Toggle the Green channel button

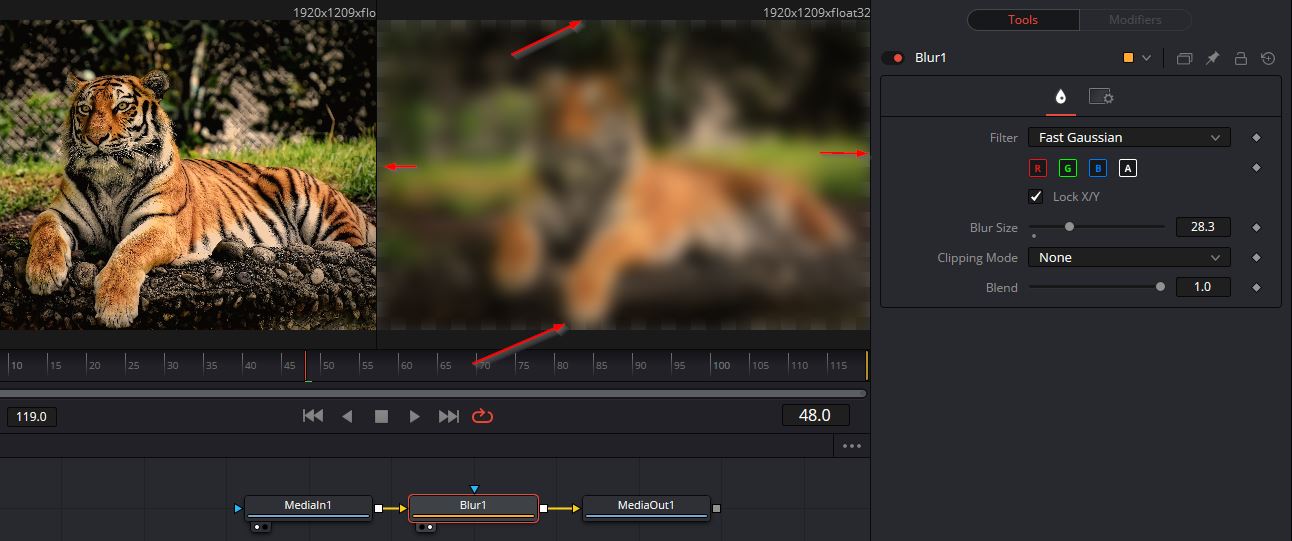coord(1068,168)
